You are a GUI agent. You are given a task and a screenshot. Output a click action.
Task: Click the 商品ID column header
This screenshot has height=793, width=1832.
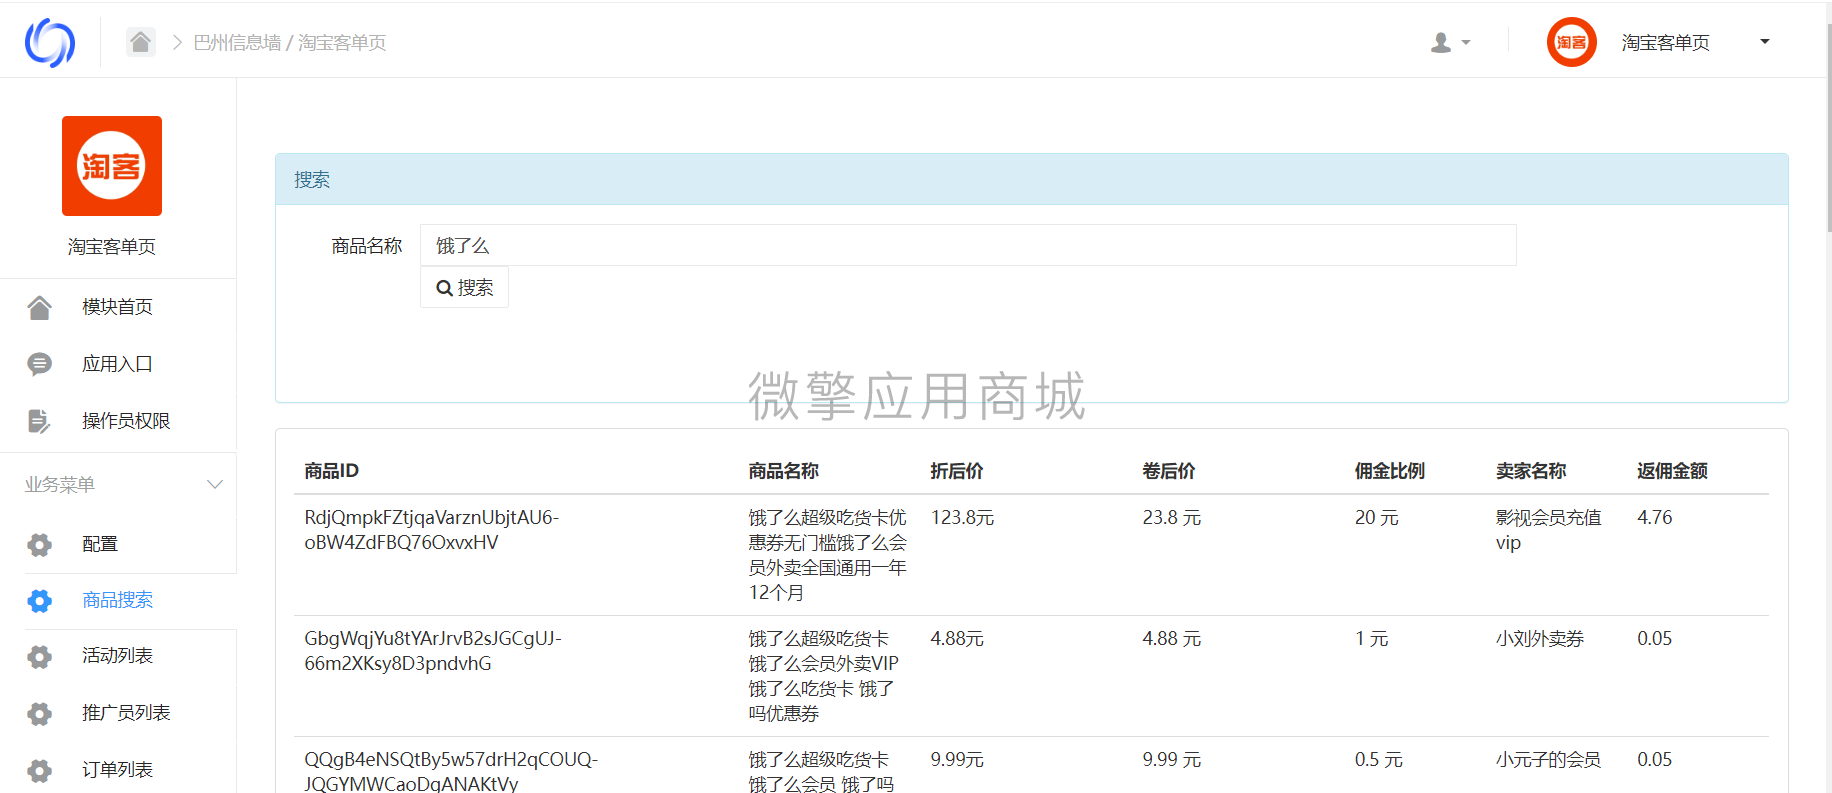click(331, 471)
